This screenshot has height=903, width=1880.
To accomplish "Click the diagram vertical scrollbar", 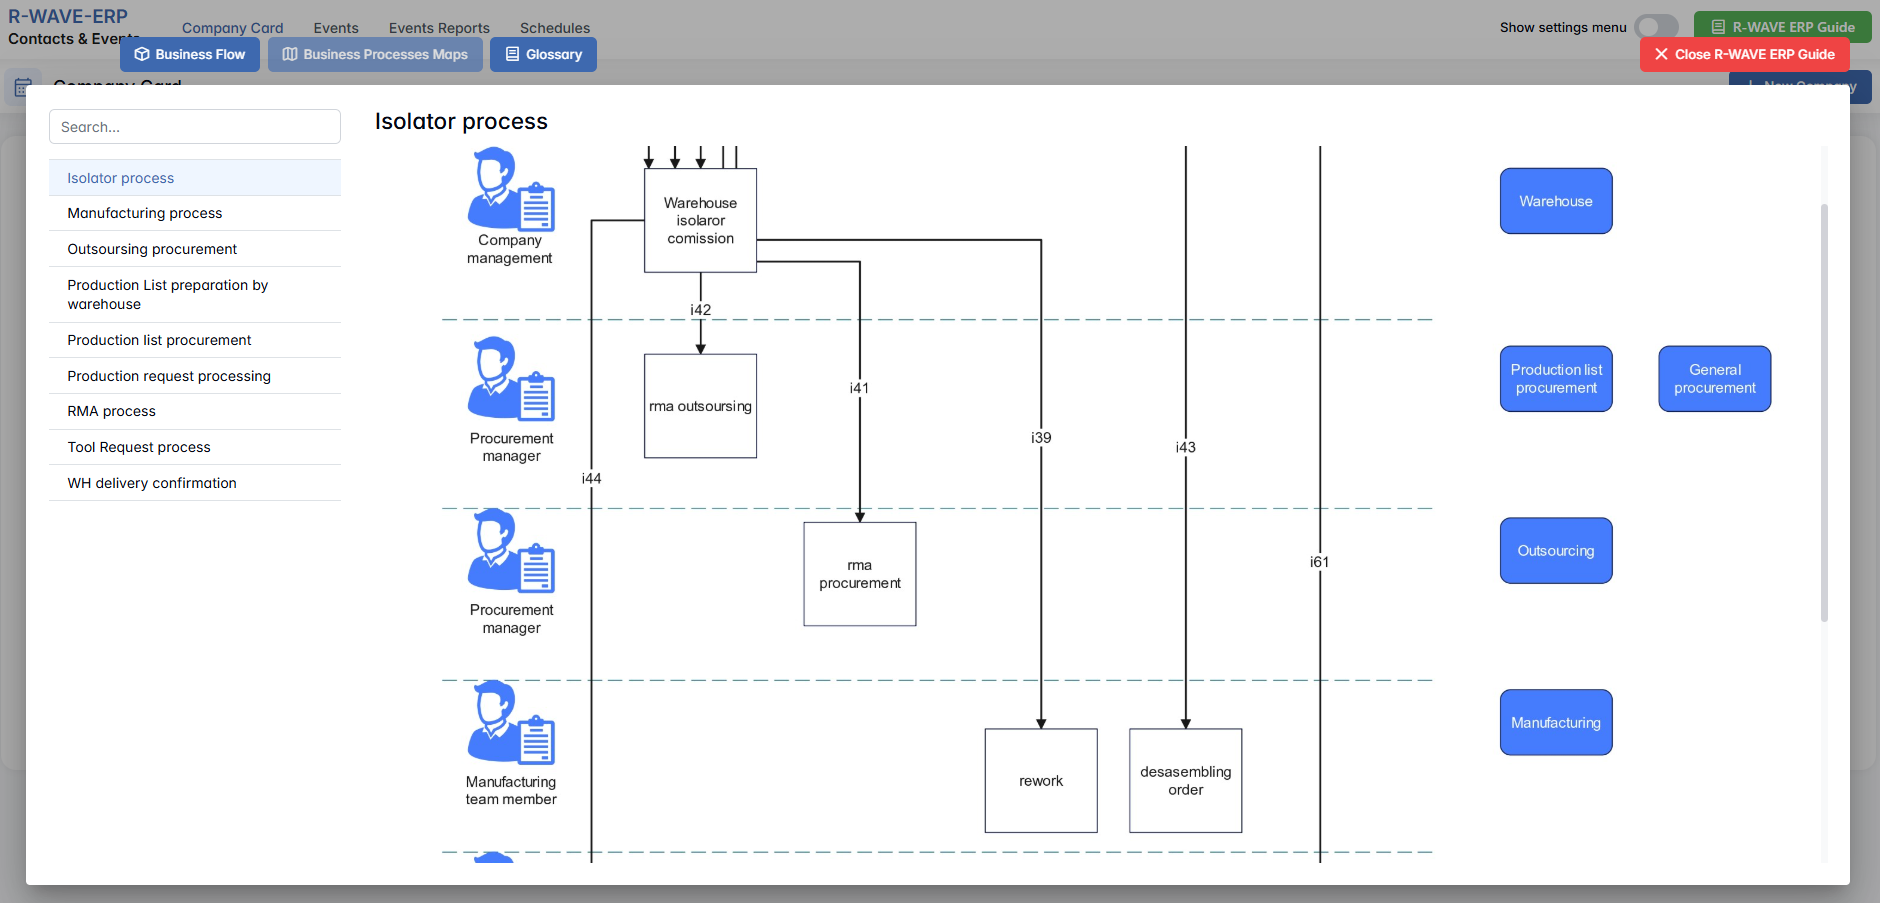I will pyautogui.click(x=1824, y=412).
